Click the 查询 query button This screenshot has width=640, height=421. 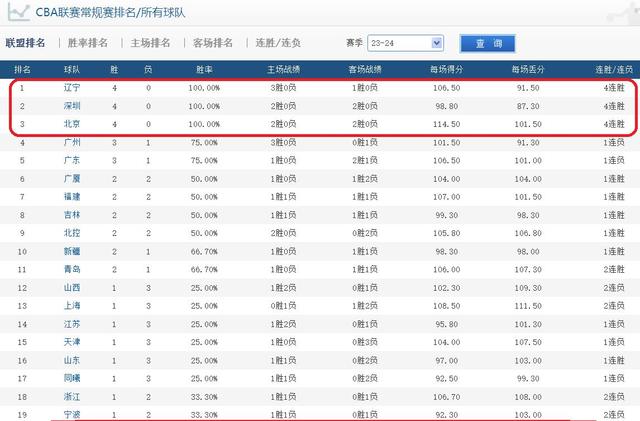pos(488,43)
